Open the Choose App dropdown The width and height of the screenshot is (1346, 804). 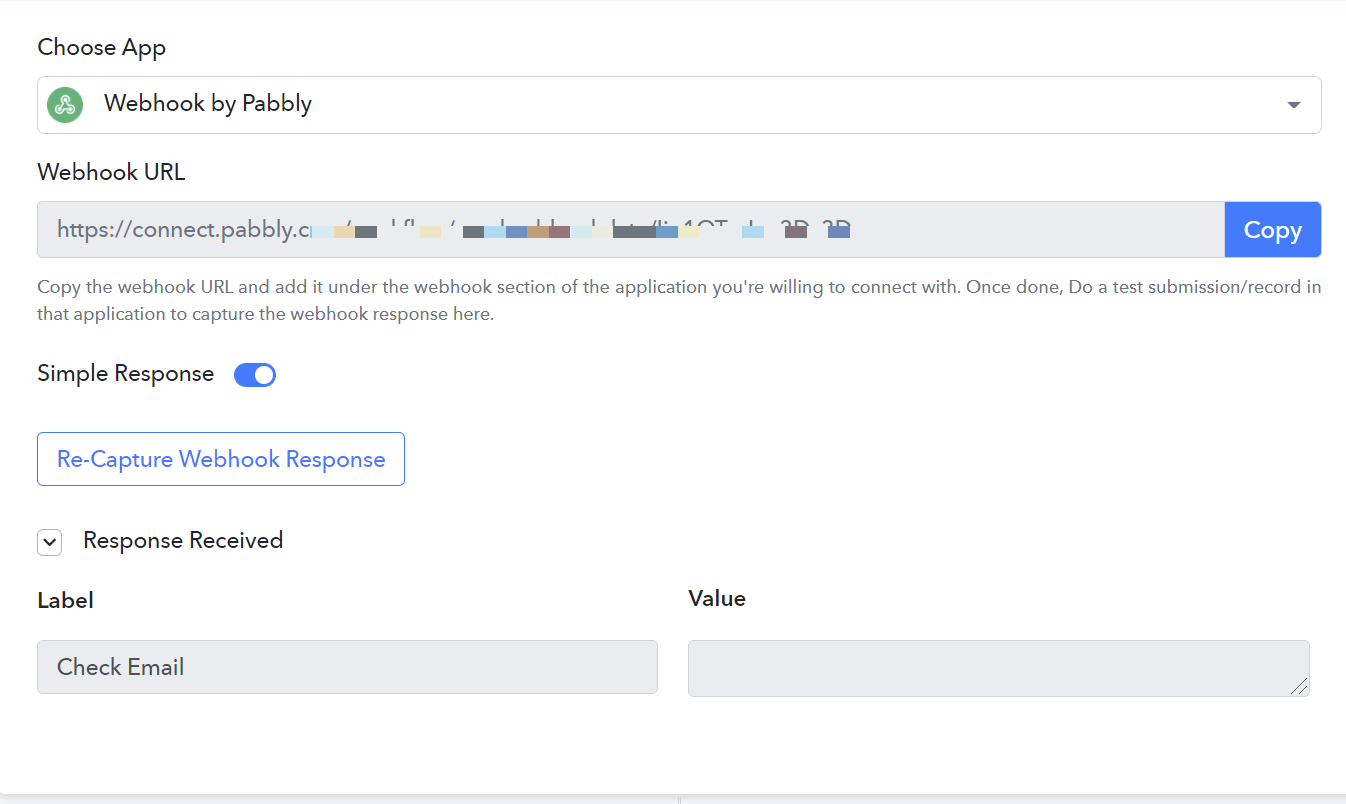coord(679,105)
